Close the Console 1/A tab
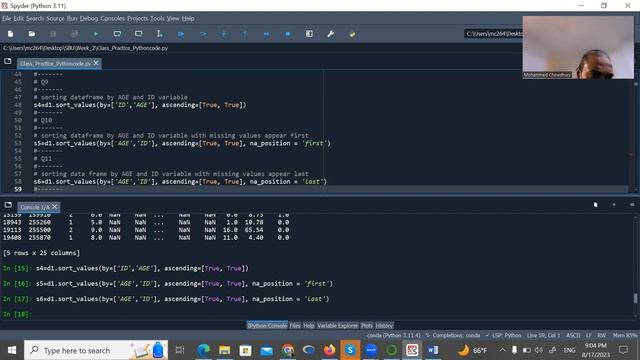640x360 pixels. (x=55, y=207)
